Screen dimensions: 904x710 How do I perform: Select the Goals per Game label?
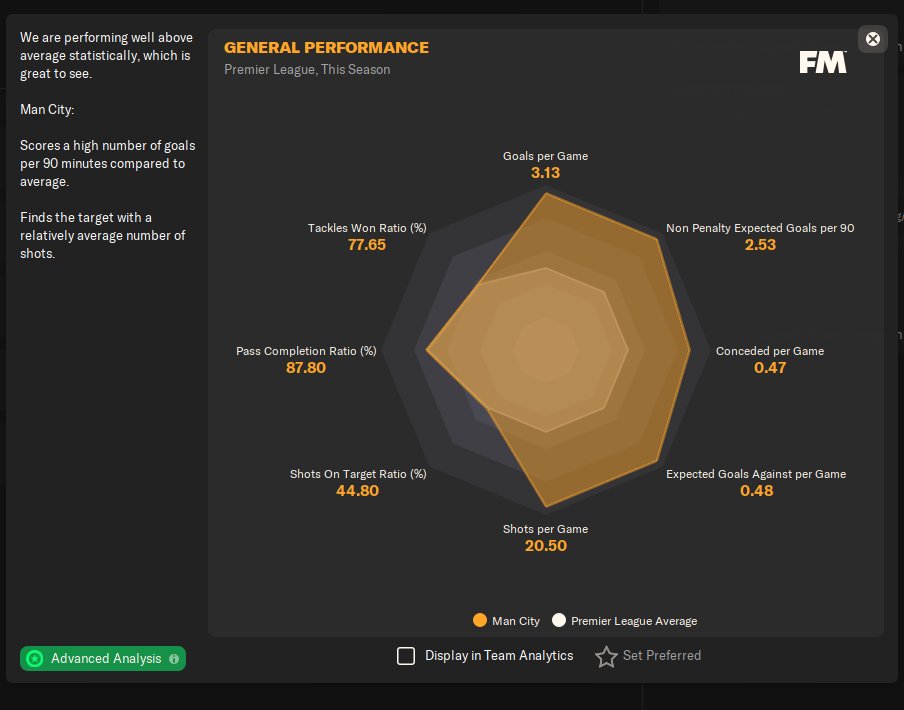coord(545,156)
